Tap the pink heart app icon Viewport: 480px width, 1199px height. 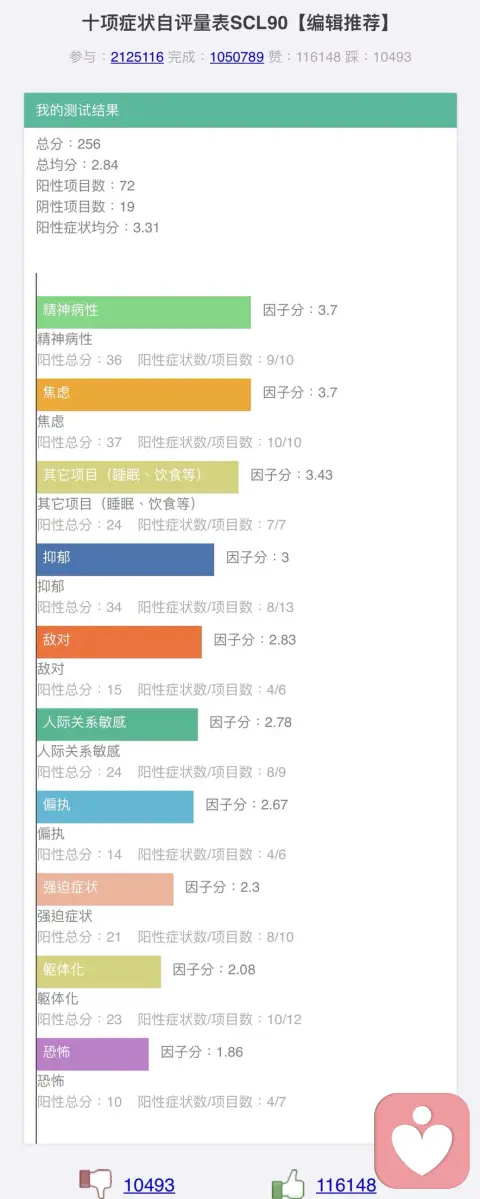click(421, 1140)
